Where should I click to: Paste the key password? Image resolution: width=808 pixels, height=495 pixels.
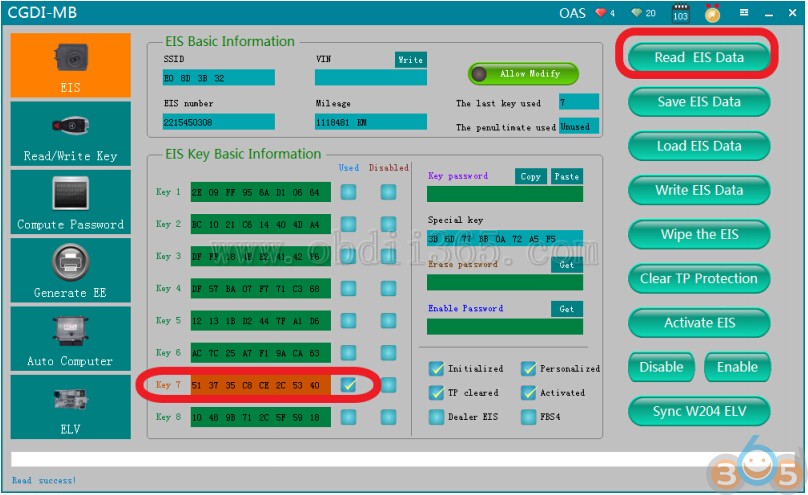567,176
